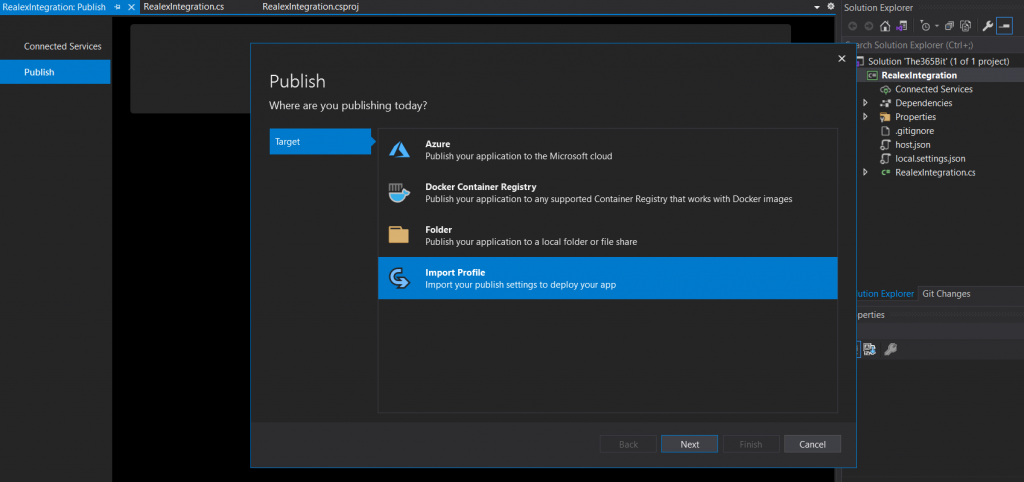The width and height of the screenshot is (1024, 482).
Task: Click Next in the Publish dialog
Action: point(690,444)
